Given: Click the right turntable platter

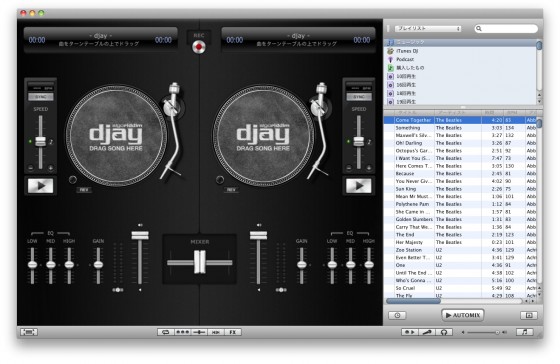Looking at the screenshot, I should (263, 135).
